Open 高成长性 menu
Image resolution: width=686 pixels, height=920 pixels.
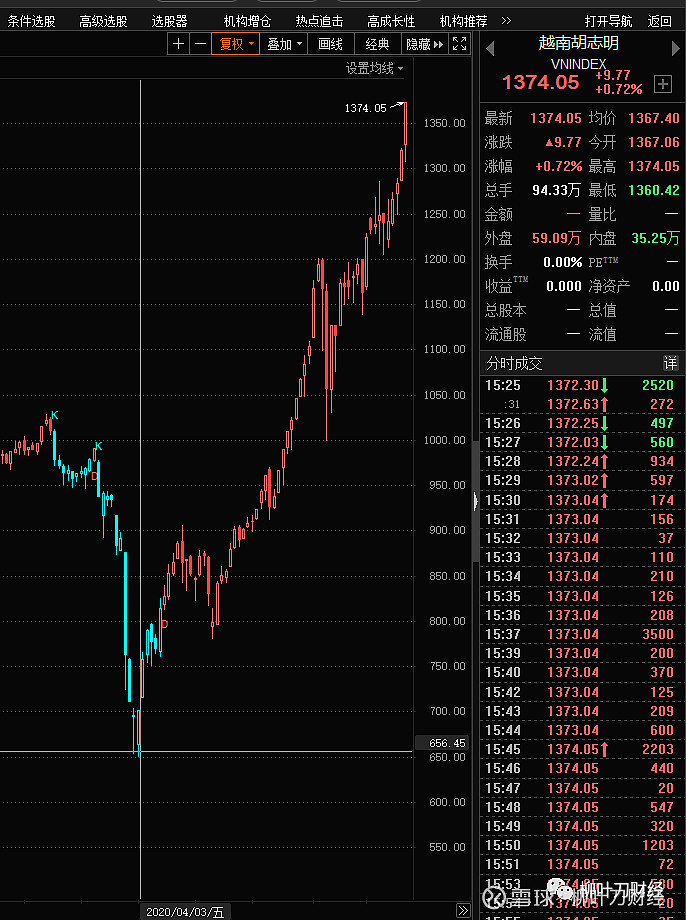tap(391, 22)
